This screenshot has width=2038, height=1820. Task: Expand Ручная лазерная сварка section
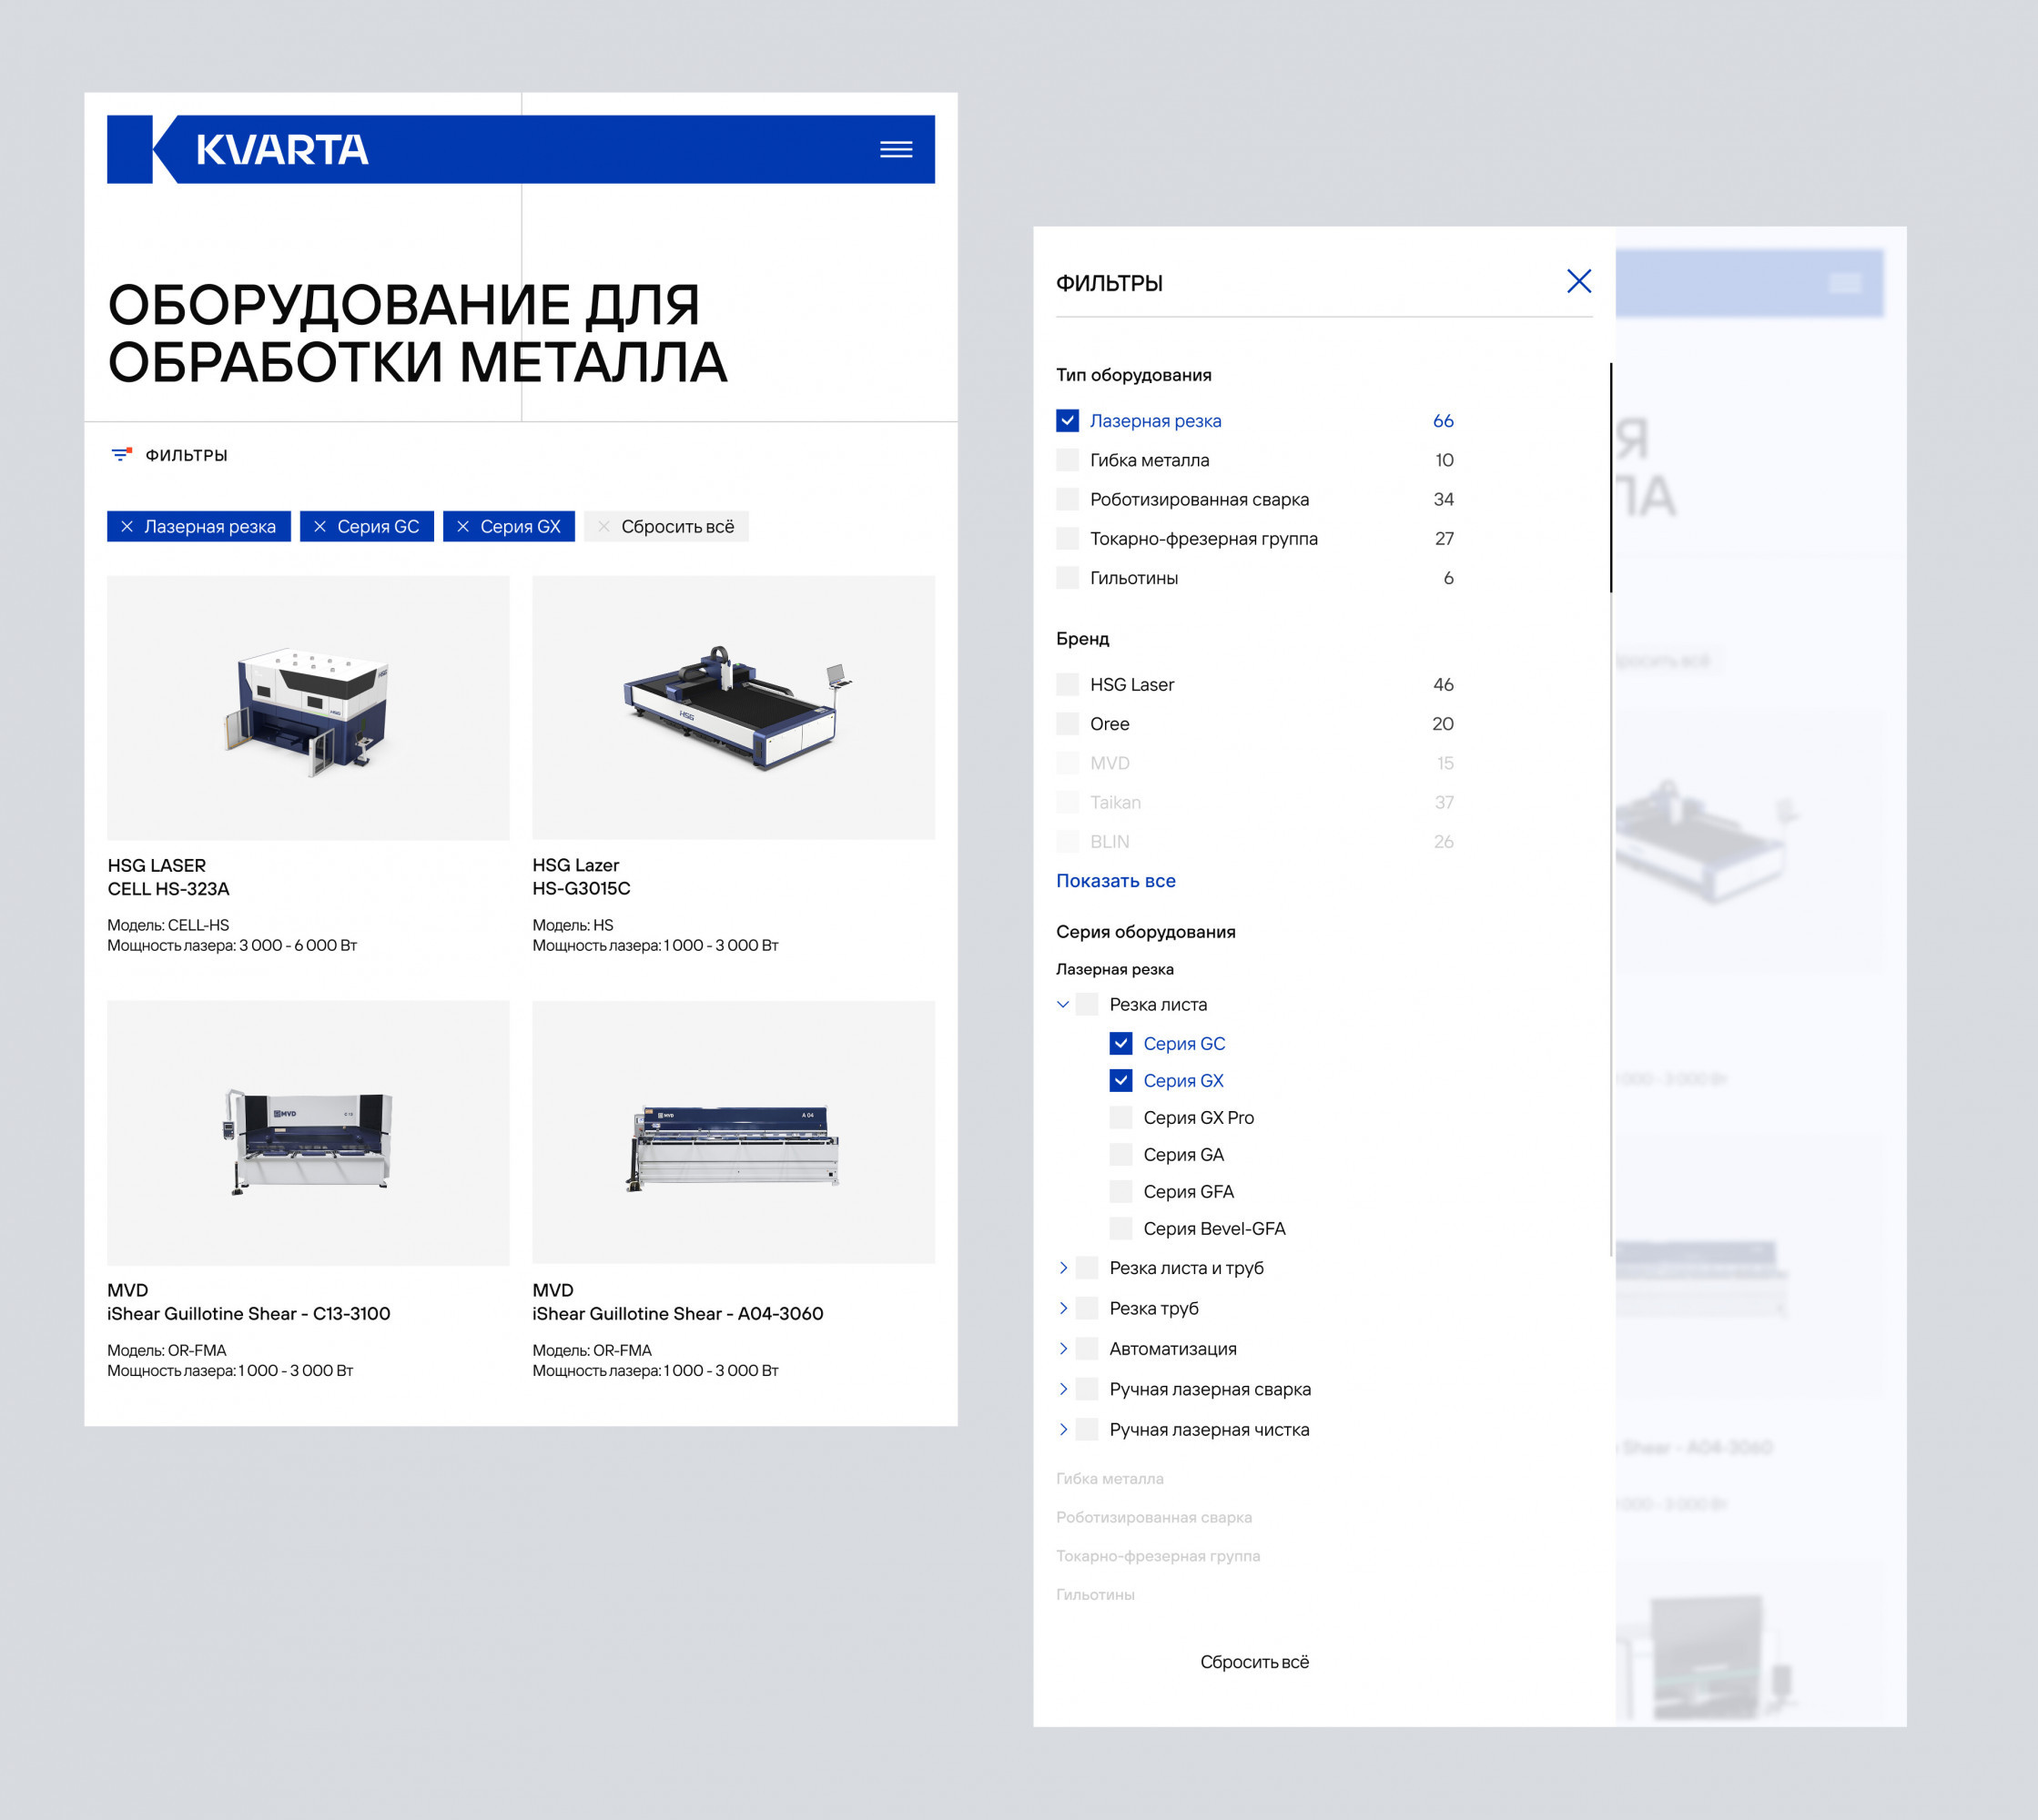[1063, 1390]
